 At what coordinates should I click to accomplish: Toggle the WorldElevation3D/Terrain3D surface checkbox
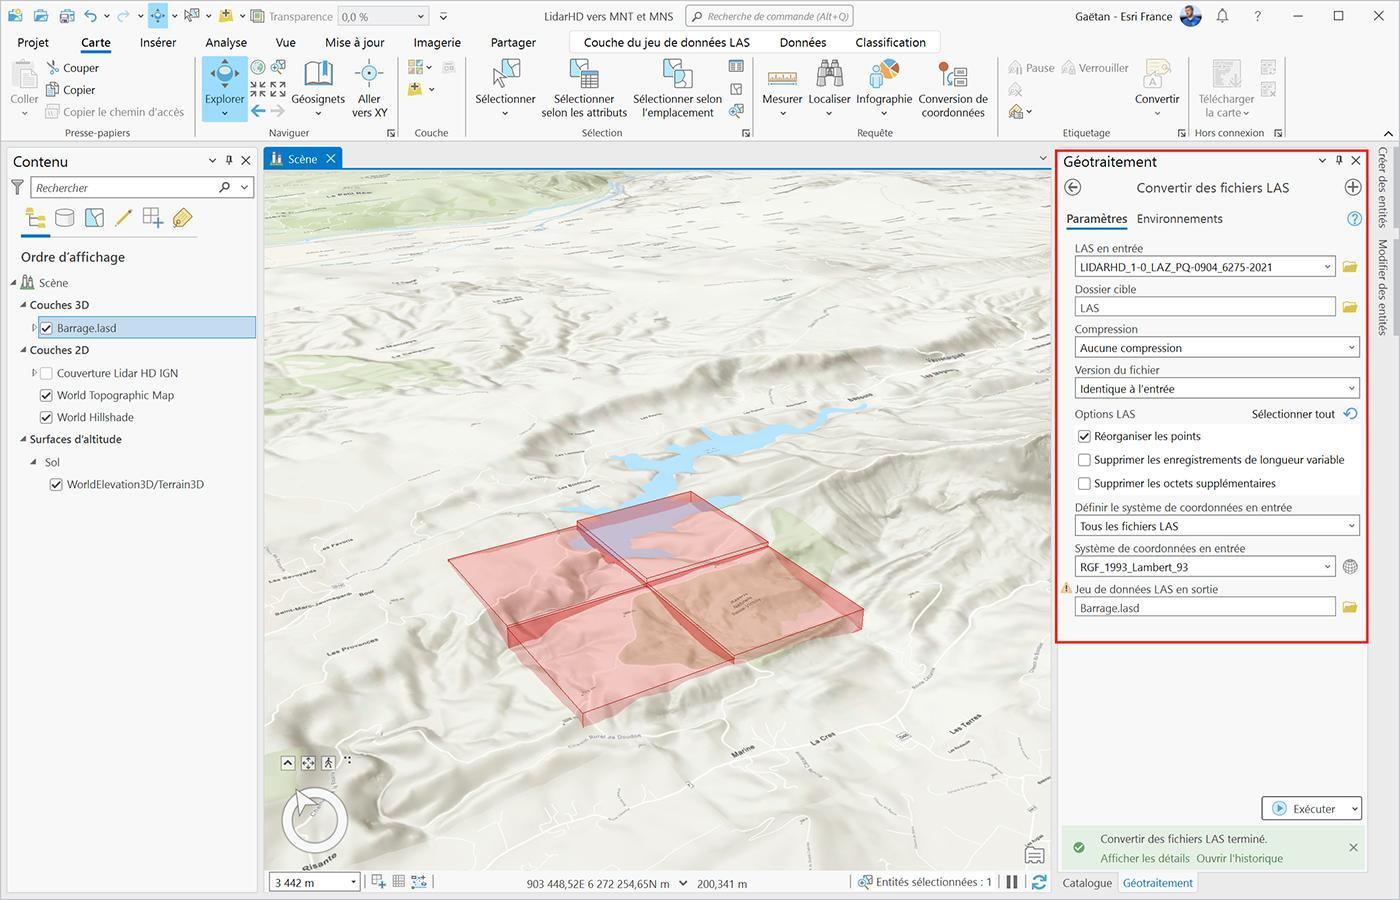[x=56, y=484]
